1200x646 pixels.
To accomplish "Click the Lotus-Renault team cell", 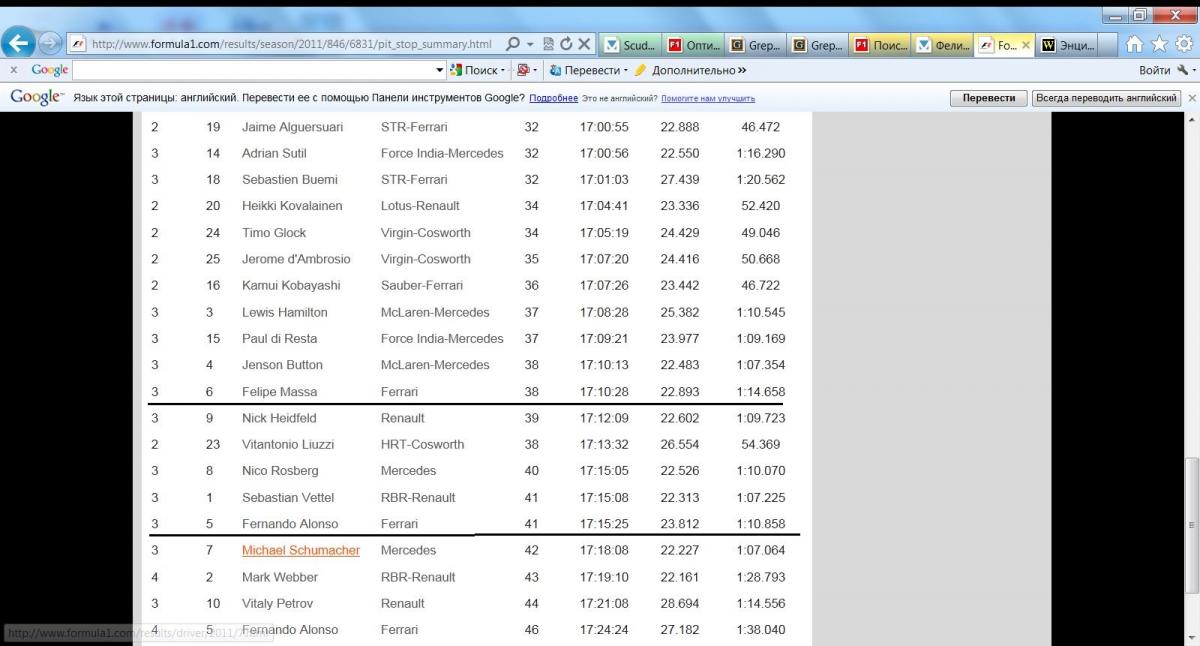I will point(420,206).
